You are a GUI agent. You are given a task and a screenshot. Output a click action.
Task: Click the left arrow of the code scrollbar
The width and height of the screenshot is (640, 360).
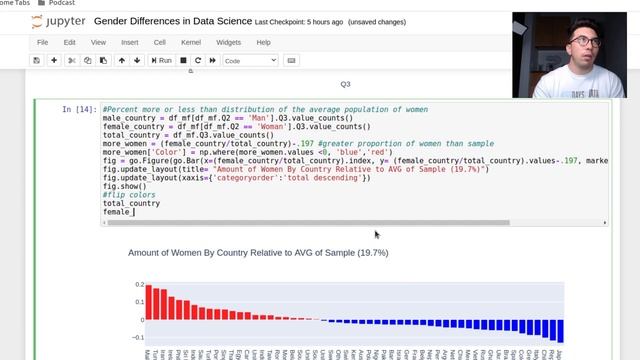point(104,222)
